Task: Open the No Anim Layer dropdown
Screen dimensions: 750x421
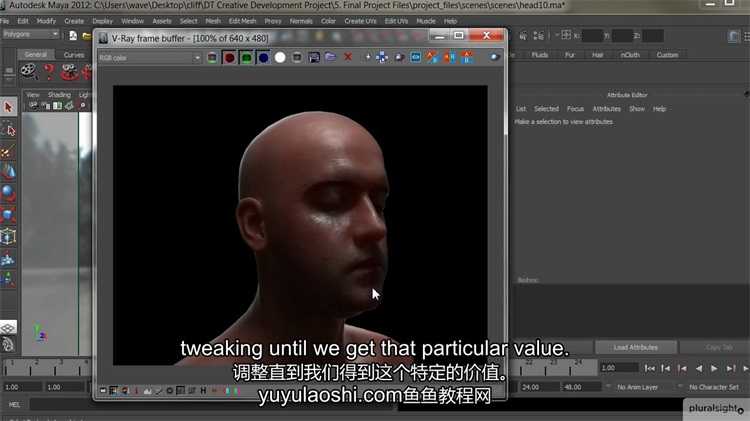Action: pyautogui.click(x=637, y=387)
